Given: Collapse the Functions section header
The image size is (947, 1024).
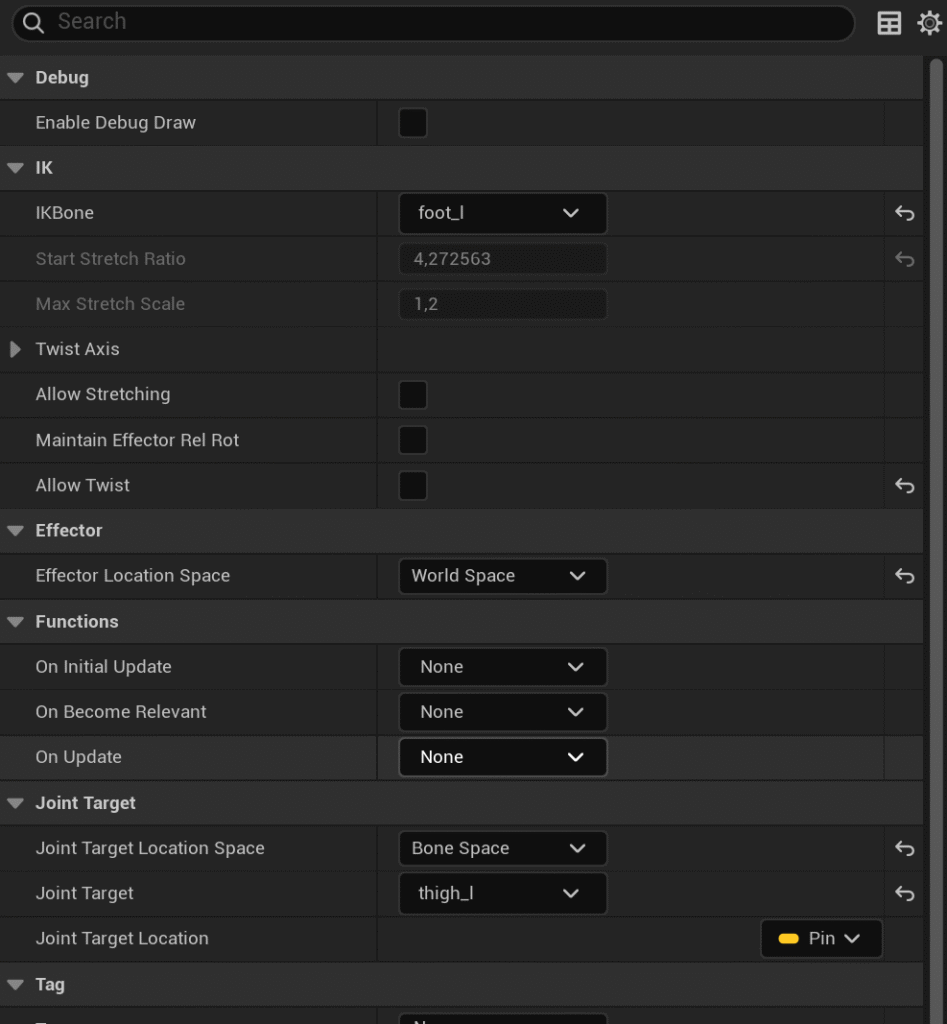Looking at the screenshot, I should click(x=15, y=621).
